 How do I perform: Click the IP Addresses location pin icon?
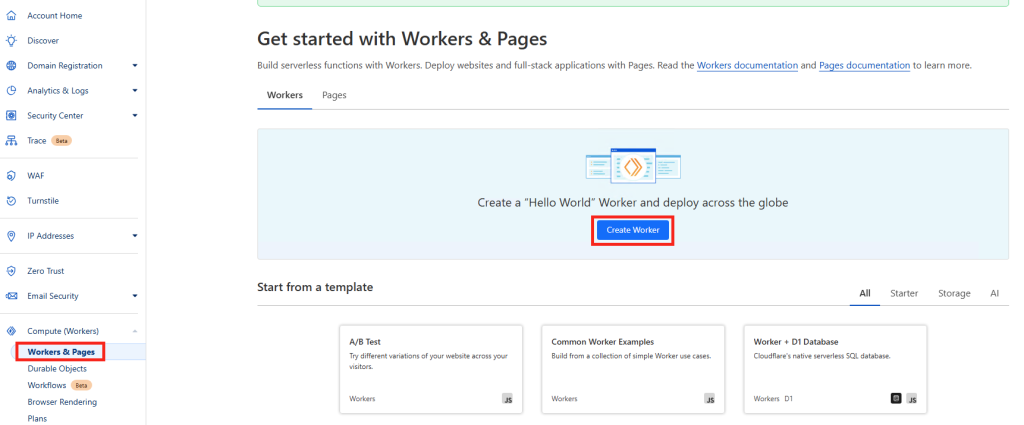click(x=11, y=236)
